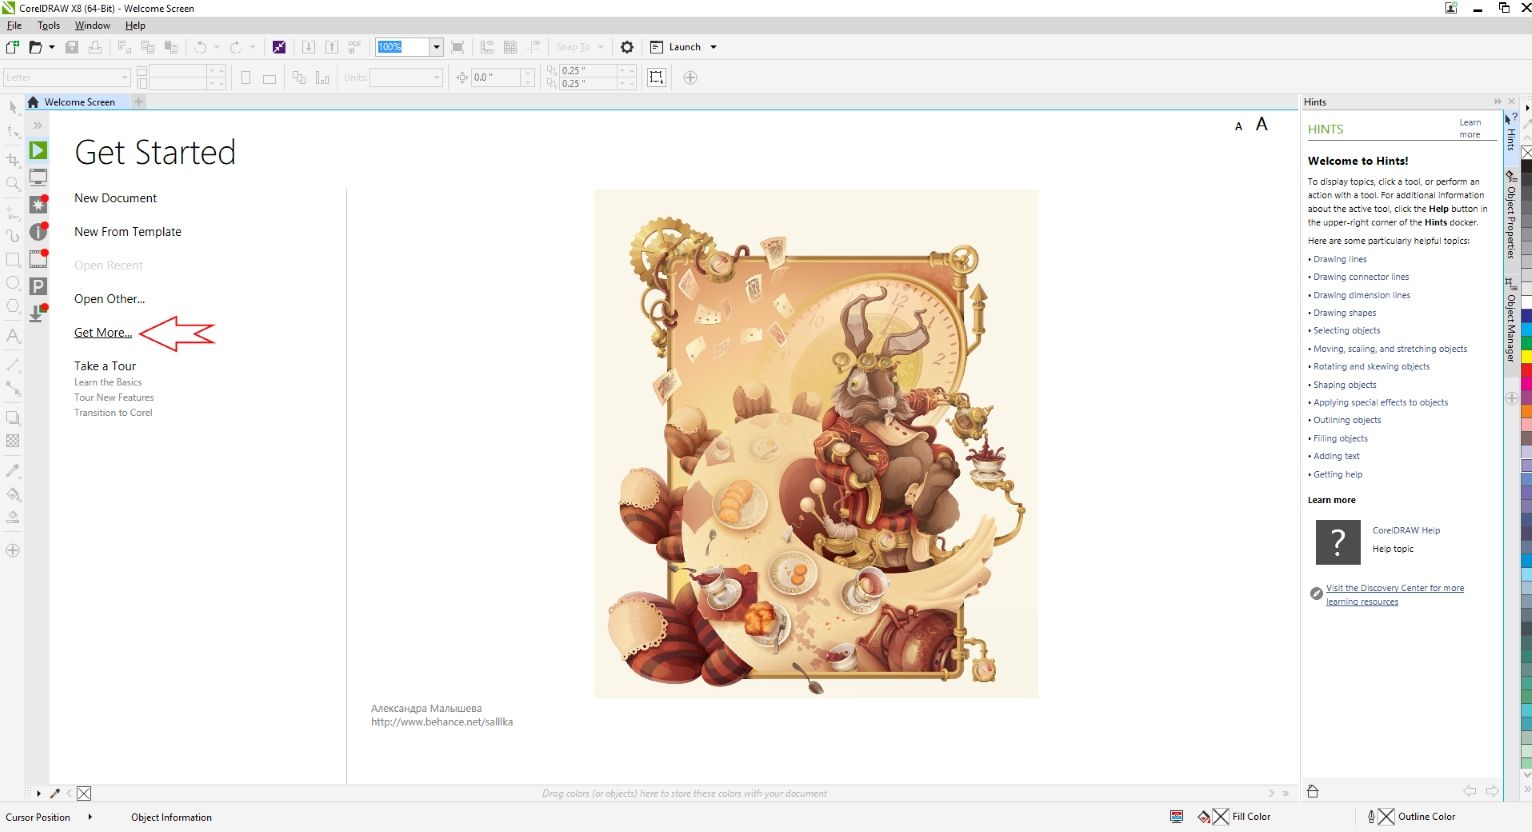Open the Tools menu
Viewport: 1532px width, 832px height.
pyautogui.click(x=48, y=25)
